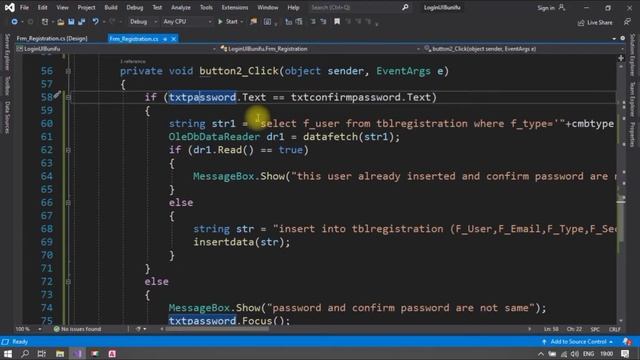Collapse the else block at line 72
Screen dimensions: 640x360
[68, 282]
